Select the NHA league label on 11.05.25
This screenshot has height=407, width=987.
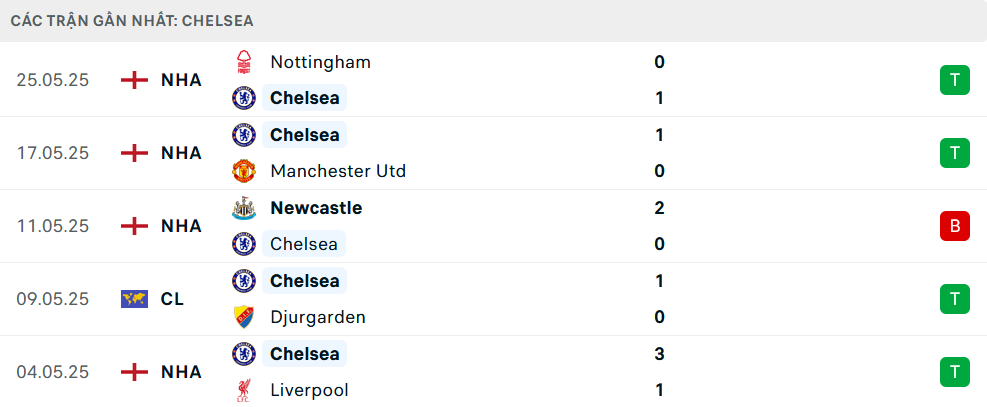(x=181, y=226)
